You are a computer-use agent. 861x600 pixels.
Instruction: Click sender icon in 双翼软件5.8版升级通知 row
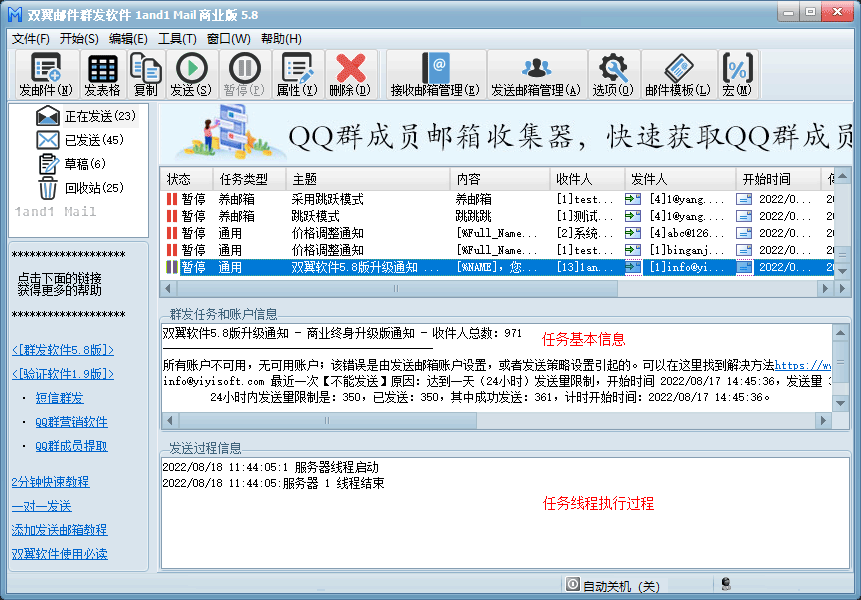point(744,267)
